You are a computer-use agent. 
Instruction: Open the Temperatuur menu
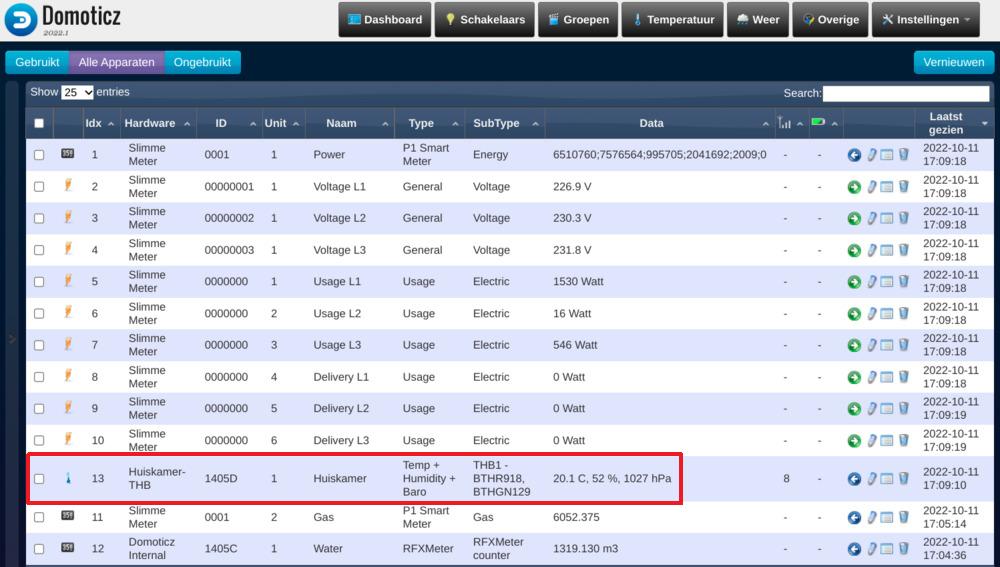click(672, 20)
